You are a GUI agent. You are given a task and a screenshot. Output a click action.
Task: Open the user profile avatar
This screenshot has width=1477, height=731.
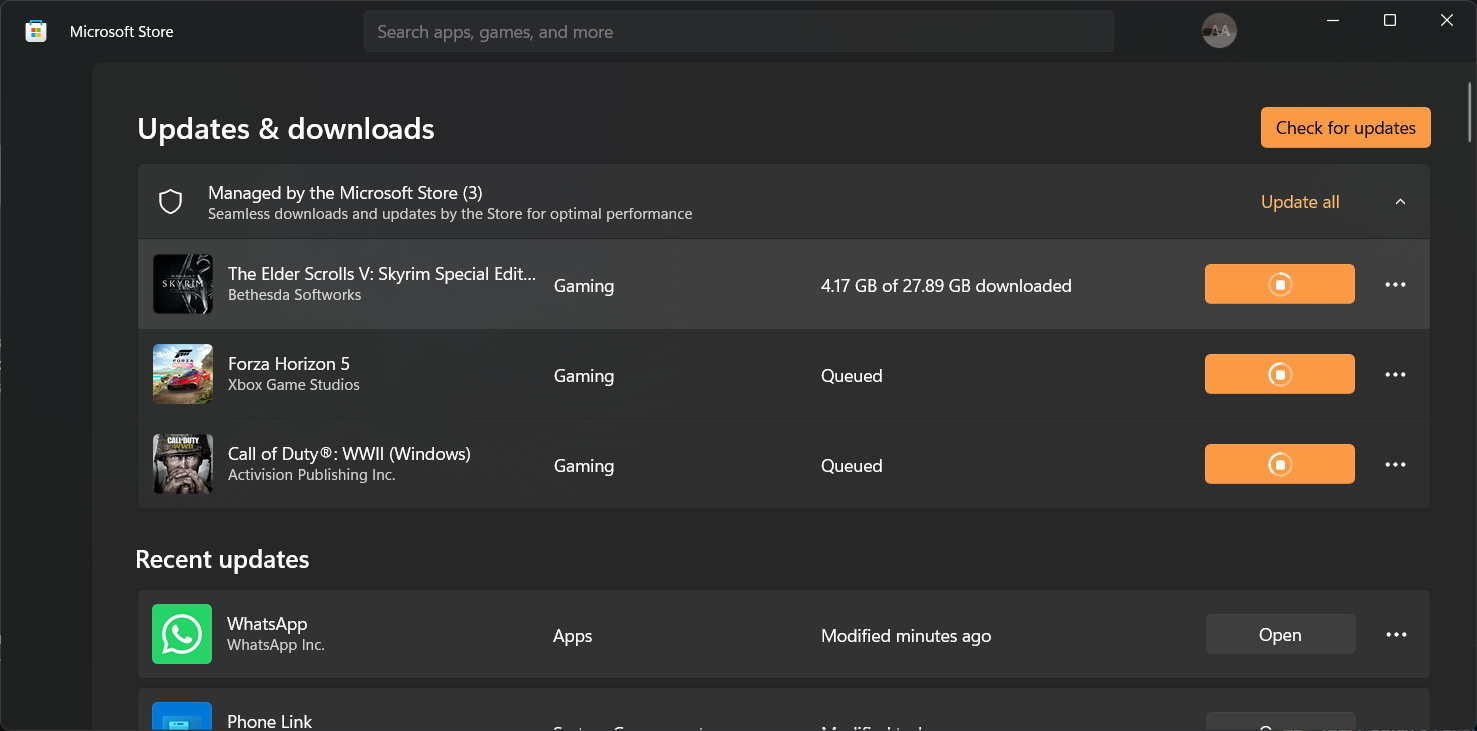1219,31
